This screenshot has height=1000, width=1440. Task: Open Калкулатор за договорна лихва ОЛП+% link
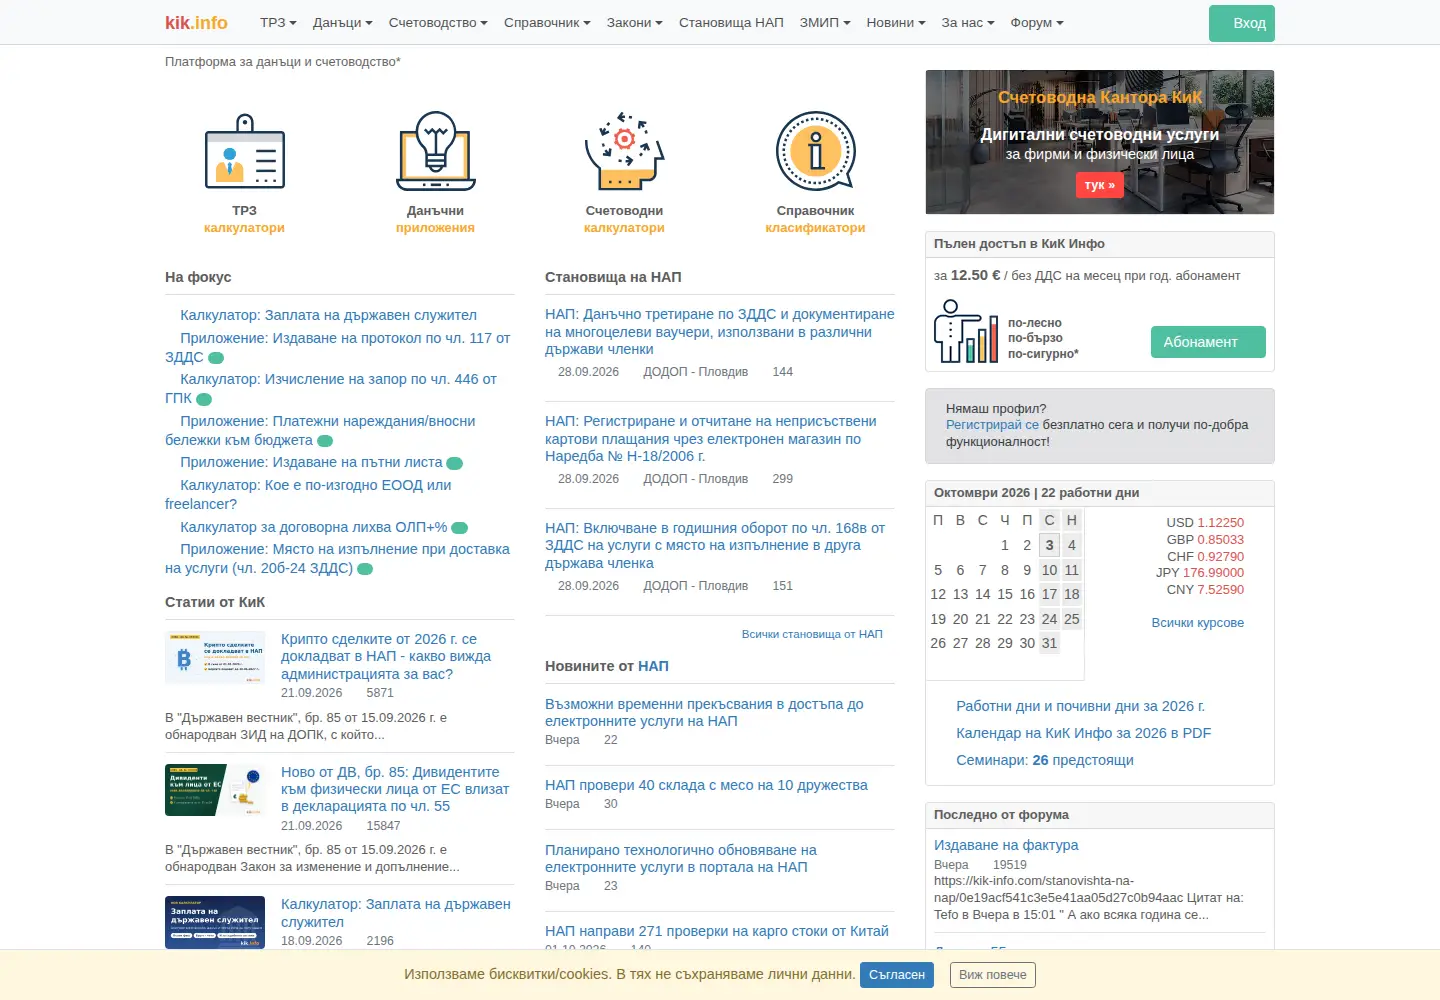coord(313,527)
